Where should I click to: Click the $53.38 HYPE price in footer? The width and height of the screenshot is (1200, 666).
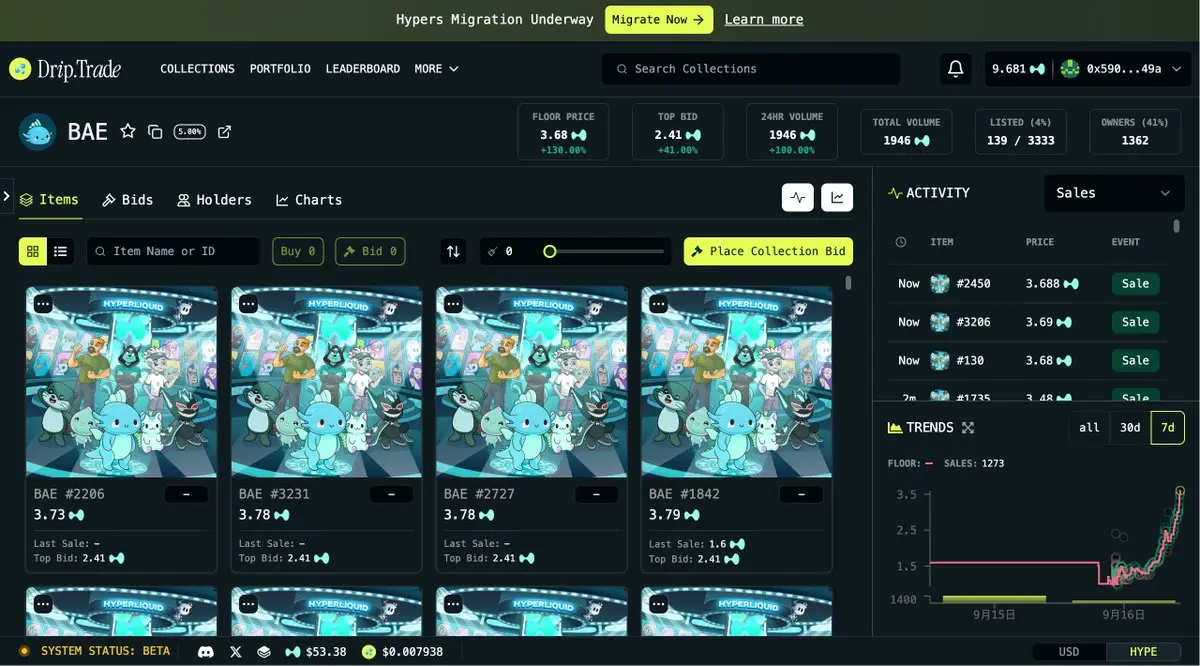click(x=315, y=652)
